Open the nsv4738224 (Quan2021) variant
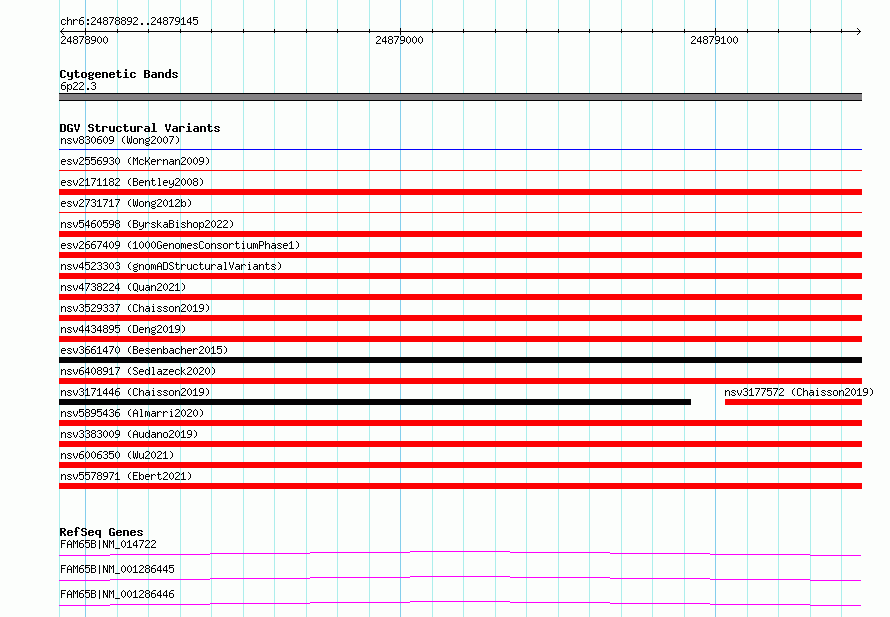 point(123,287)
